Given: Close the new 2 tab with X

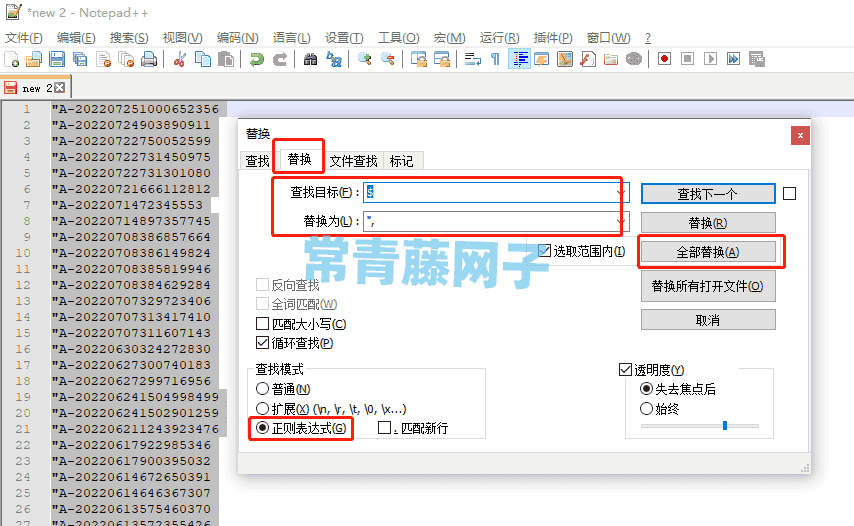Looking at the screenshot, I should 60,88.
